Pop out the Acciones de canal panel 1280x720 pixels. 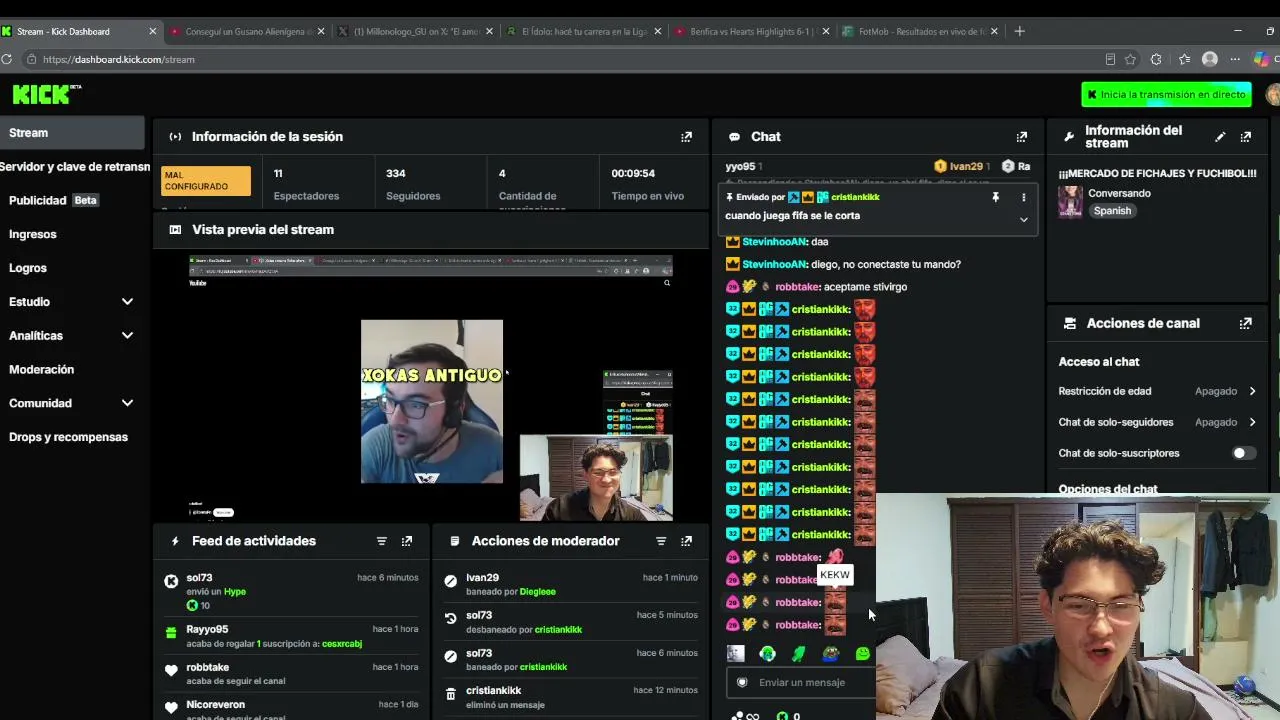click(x=1245, y=323)
